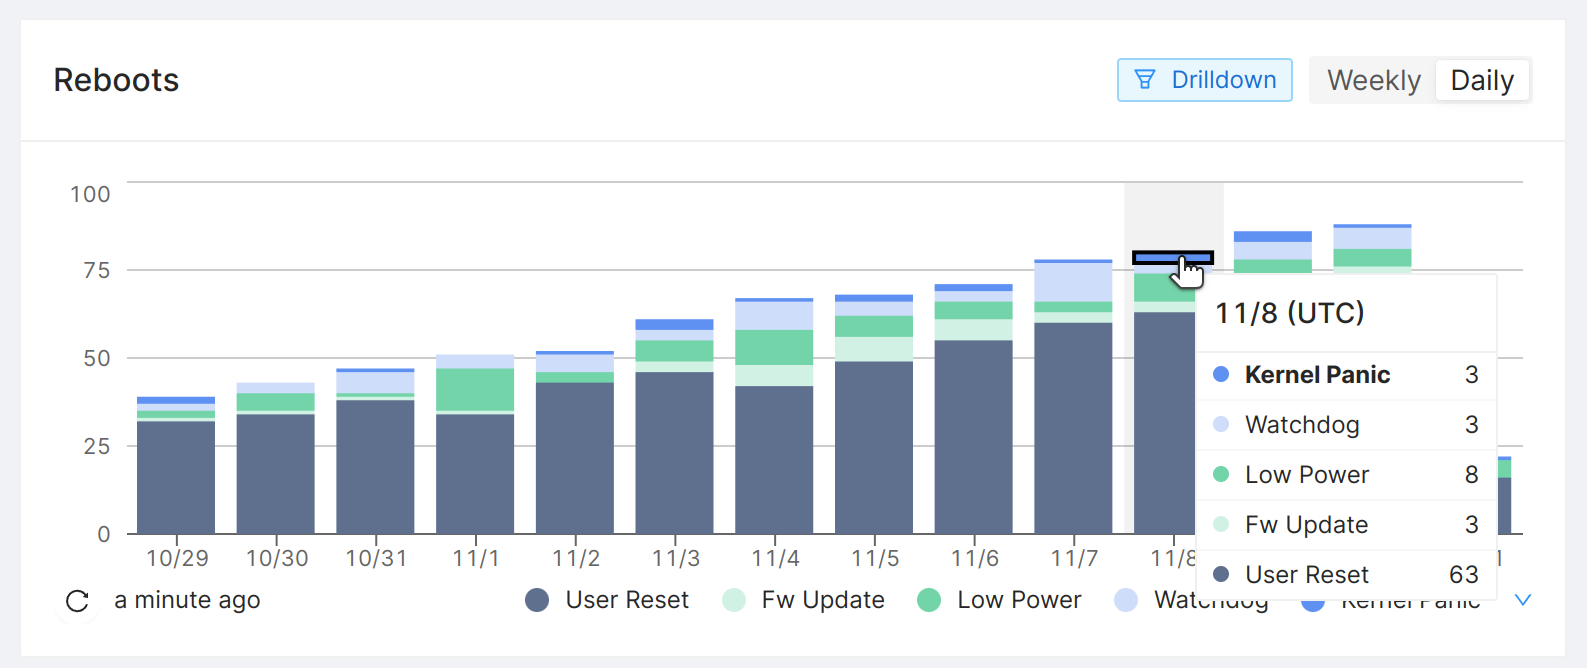This screenshot has width=1587, height=668.
Task: Toggle User Reset series via legend label
Action: [627, 600]
